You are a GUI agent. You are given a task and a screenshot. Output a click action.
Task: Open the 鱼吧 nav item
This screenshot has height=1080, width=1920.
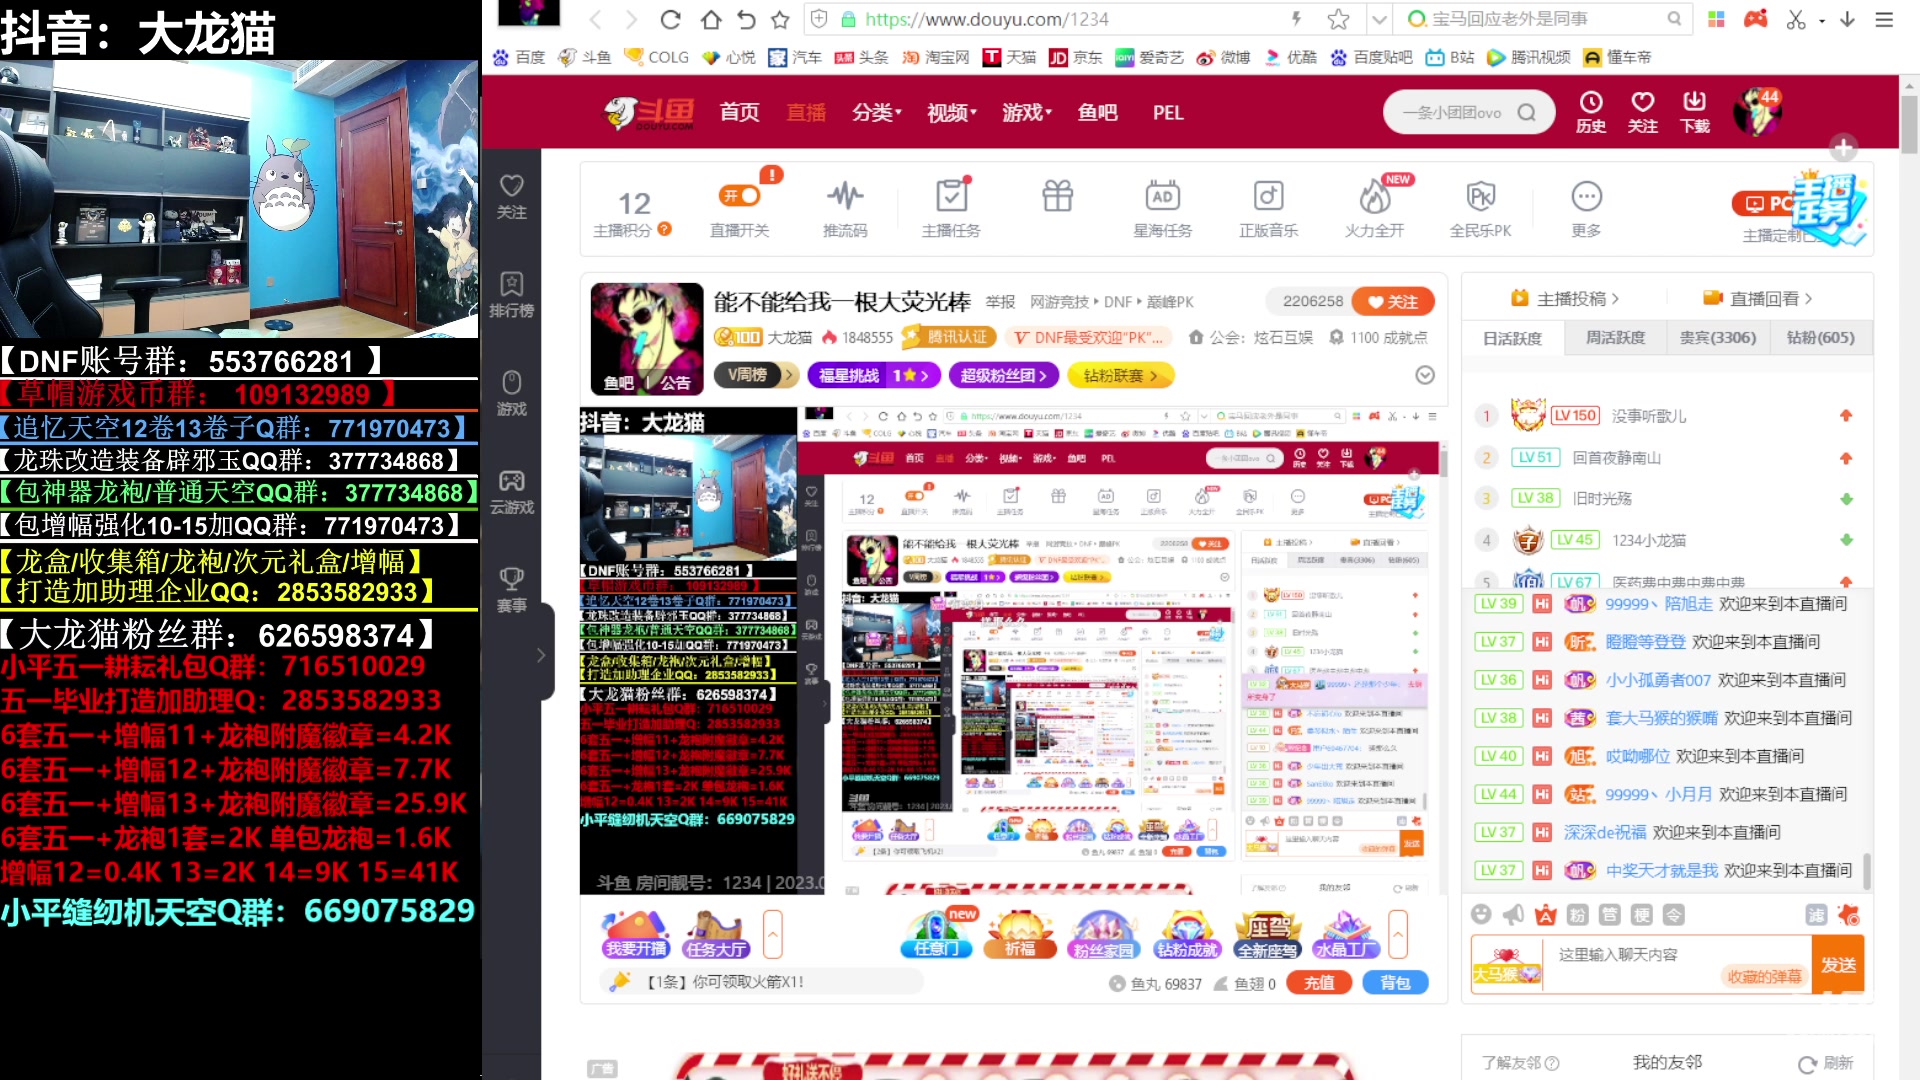pos(1097,112)
